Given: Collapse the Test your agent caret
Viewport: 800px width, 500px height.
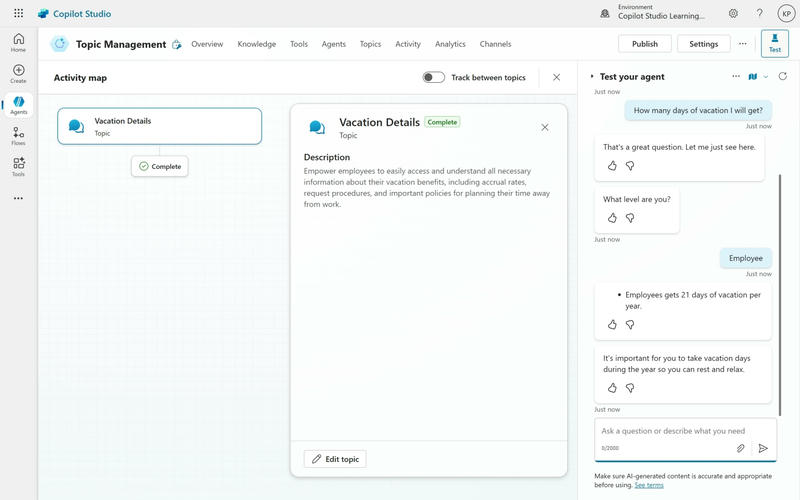Looking at the screenshot, I should (x=592, y=77).
